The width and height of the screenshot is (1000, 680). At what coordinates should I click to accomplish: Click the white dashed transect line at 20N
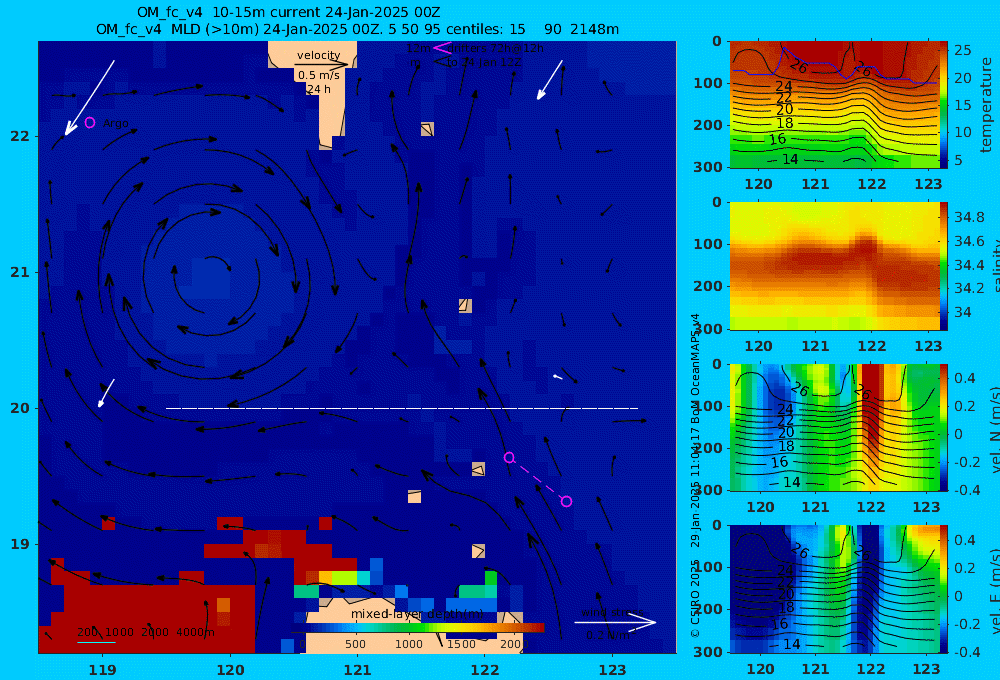pyautogui.click(x=402, y=408)
